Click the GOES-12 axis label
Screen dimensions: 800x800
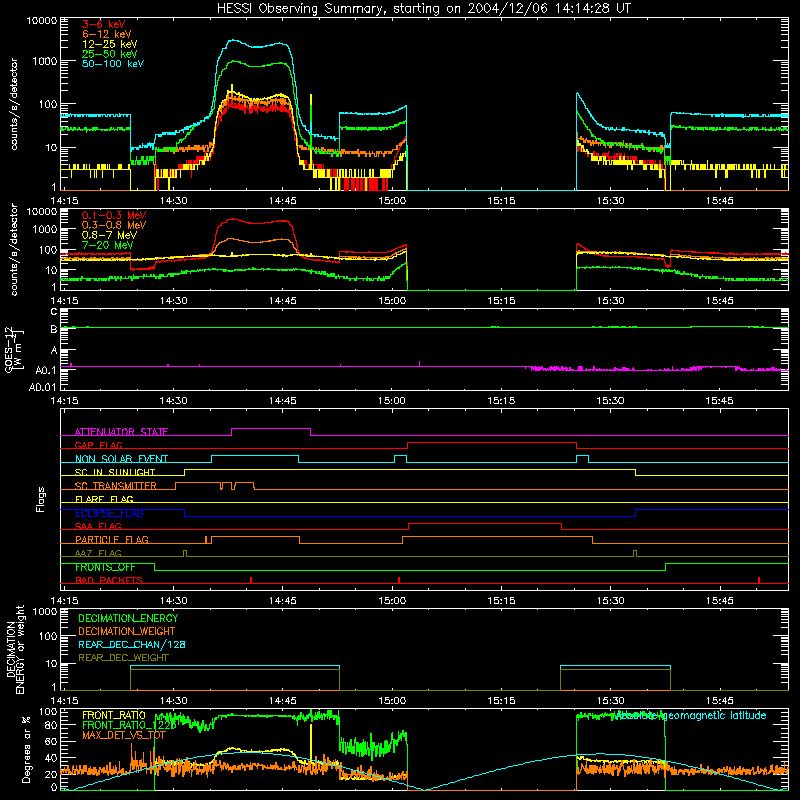[14, 349]
